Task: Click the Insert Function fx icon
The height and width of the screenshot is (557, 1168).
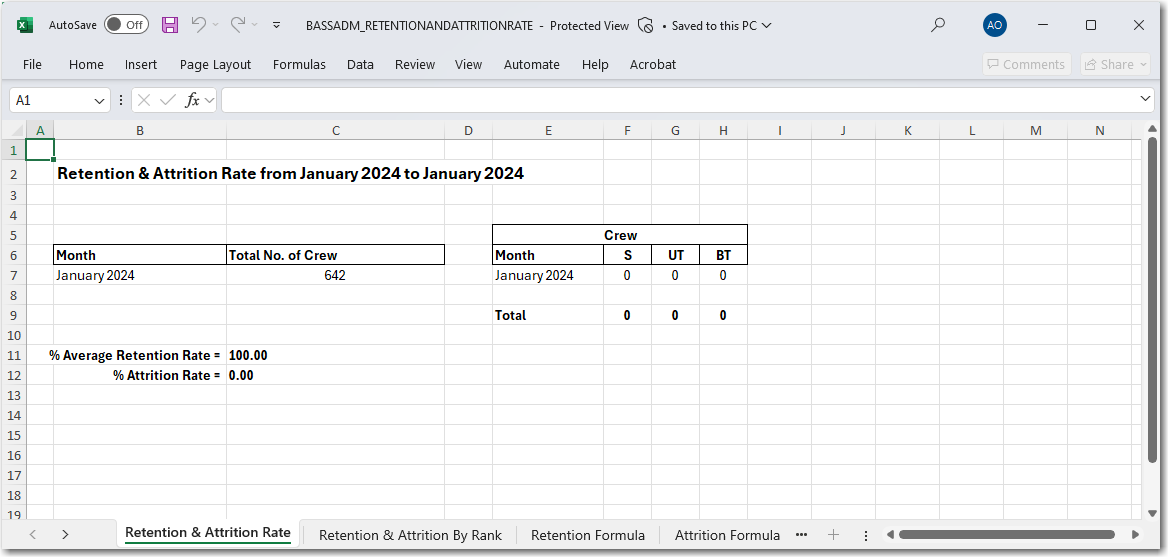Action: click(x=193, y=100)
